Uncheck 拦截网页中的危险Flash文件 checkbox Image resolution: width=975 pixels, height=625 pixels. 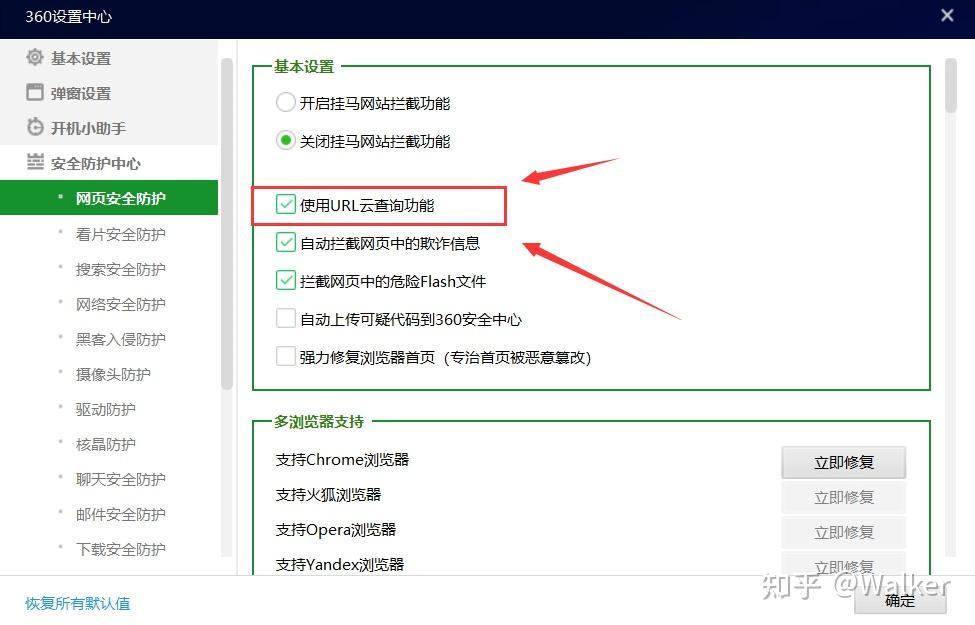[x=285, y=280]
